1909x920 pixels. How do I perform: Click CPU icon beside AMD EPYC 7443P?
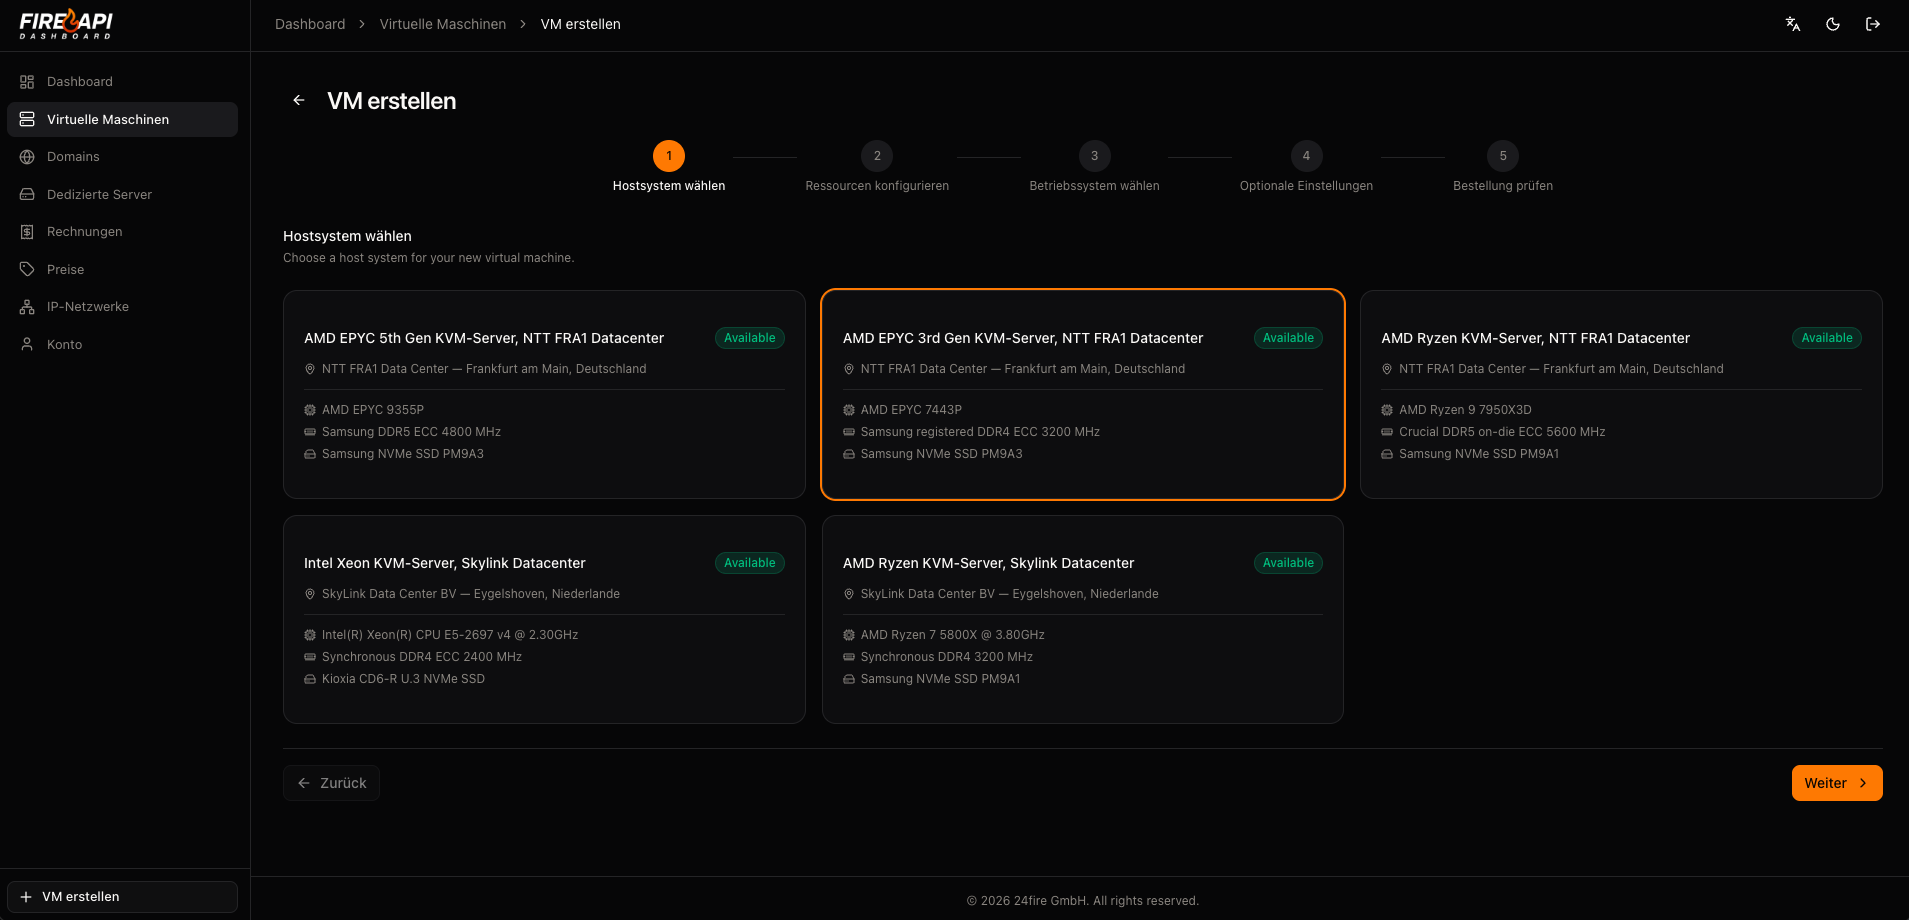pos(849,410)
